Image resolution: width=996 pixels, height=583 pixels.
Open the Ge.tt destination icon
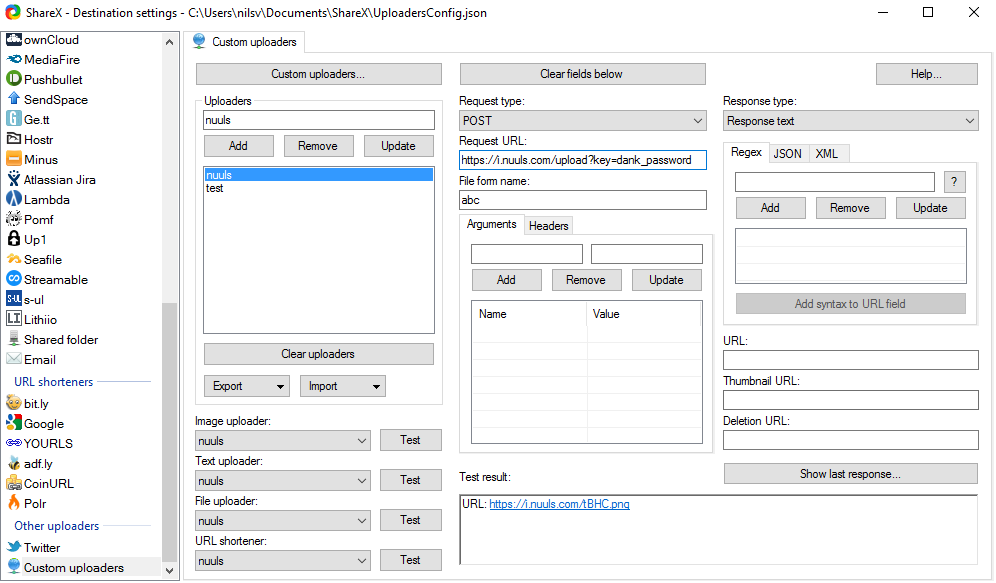point(13,119)
